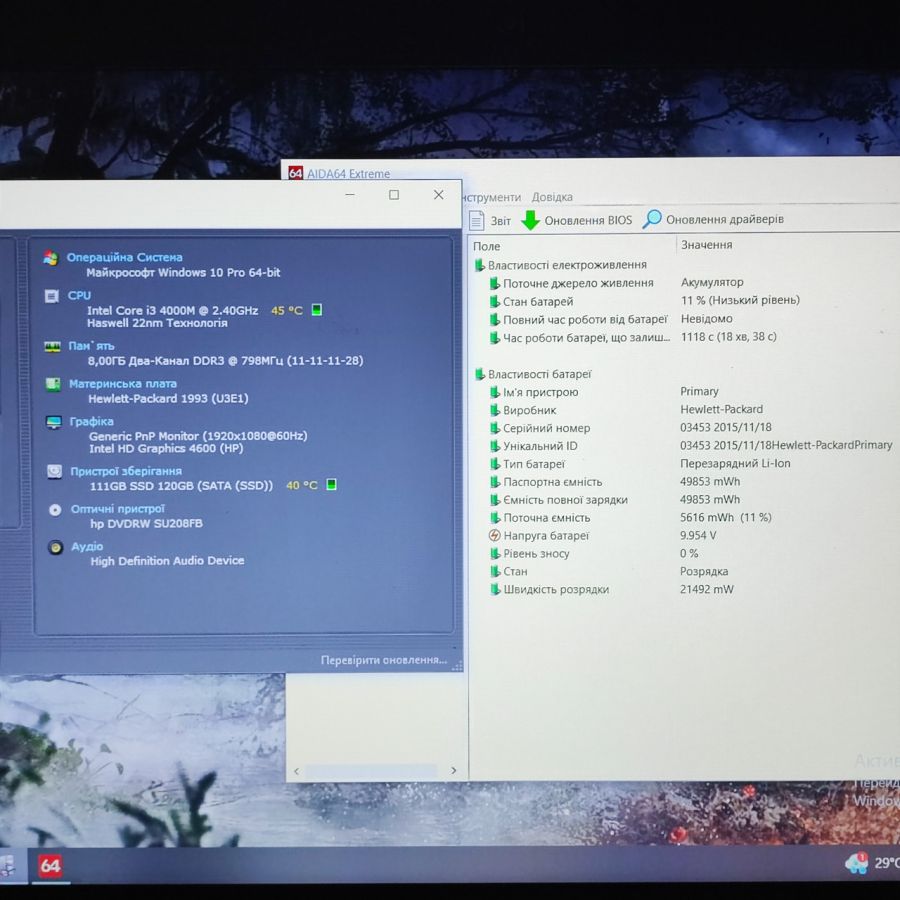
Task: Click the AIDA64 Extreme title bar logo
Action: point(295,173)
